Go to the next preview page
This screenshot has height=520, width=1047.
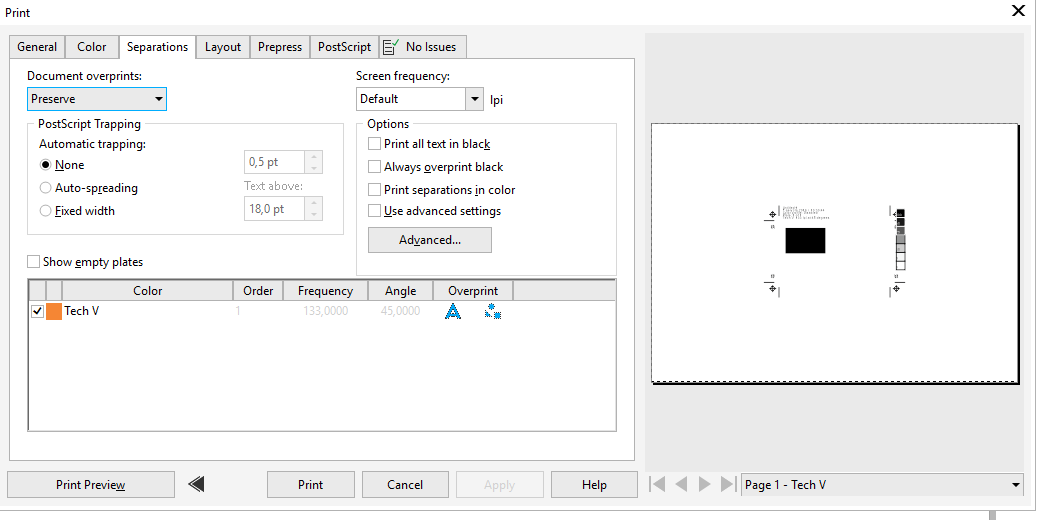pos(705,485)
